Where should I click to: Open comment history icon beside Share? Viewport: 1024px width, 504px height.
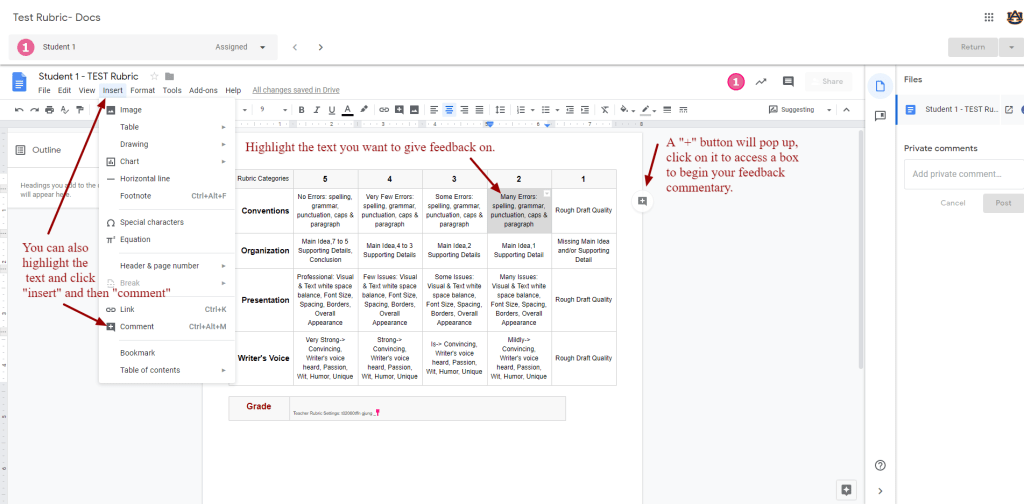pos(788,82)
